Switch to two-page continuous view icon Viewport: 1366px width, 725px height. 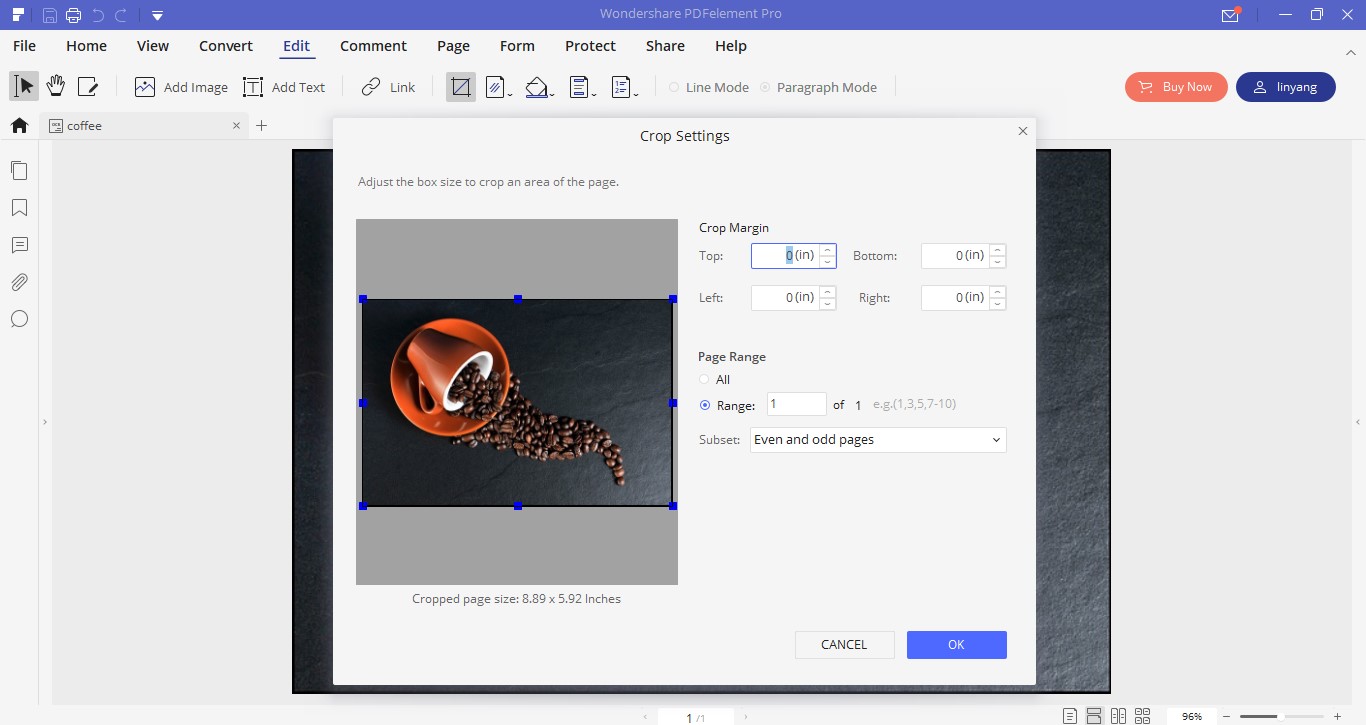tap(1142, 716)
